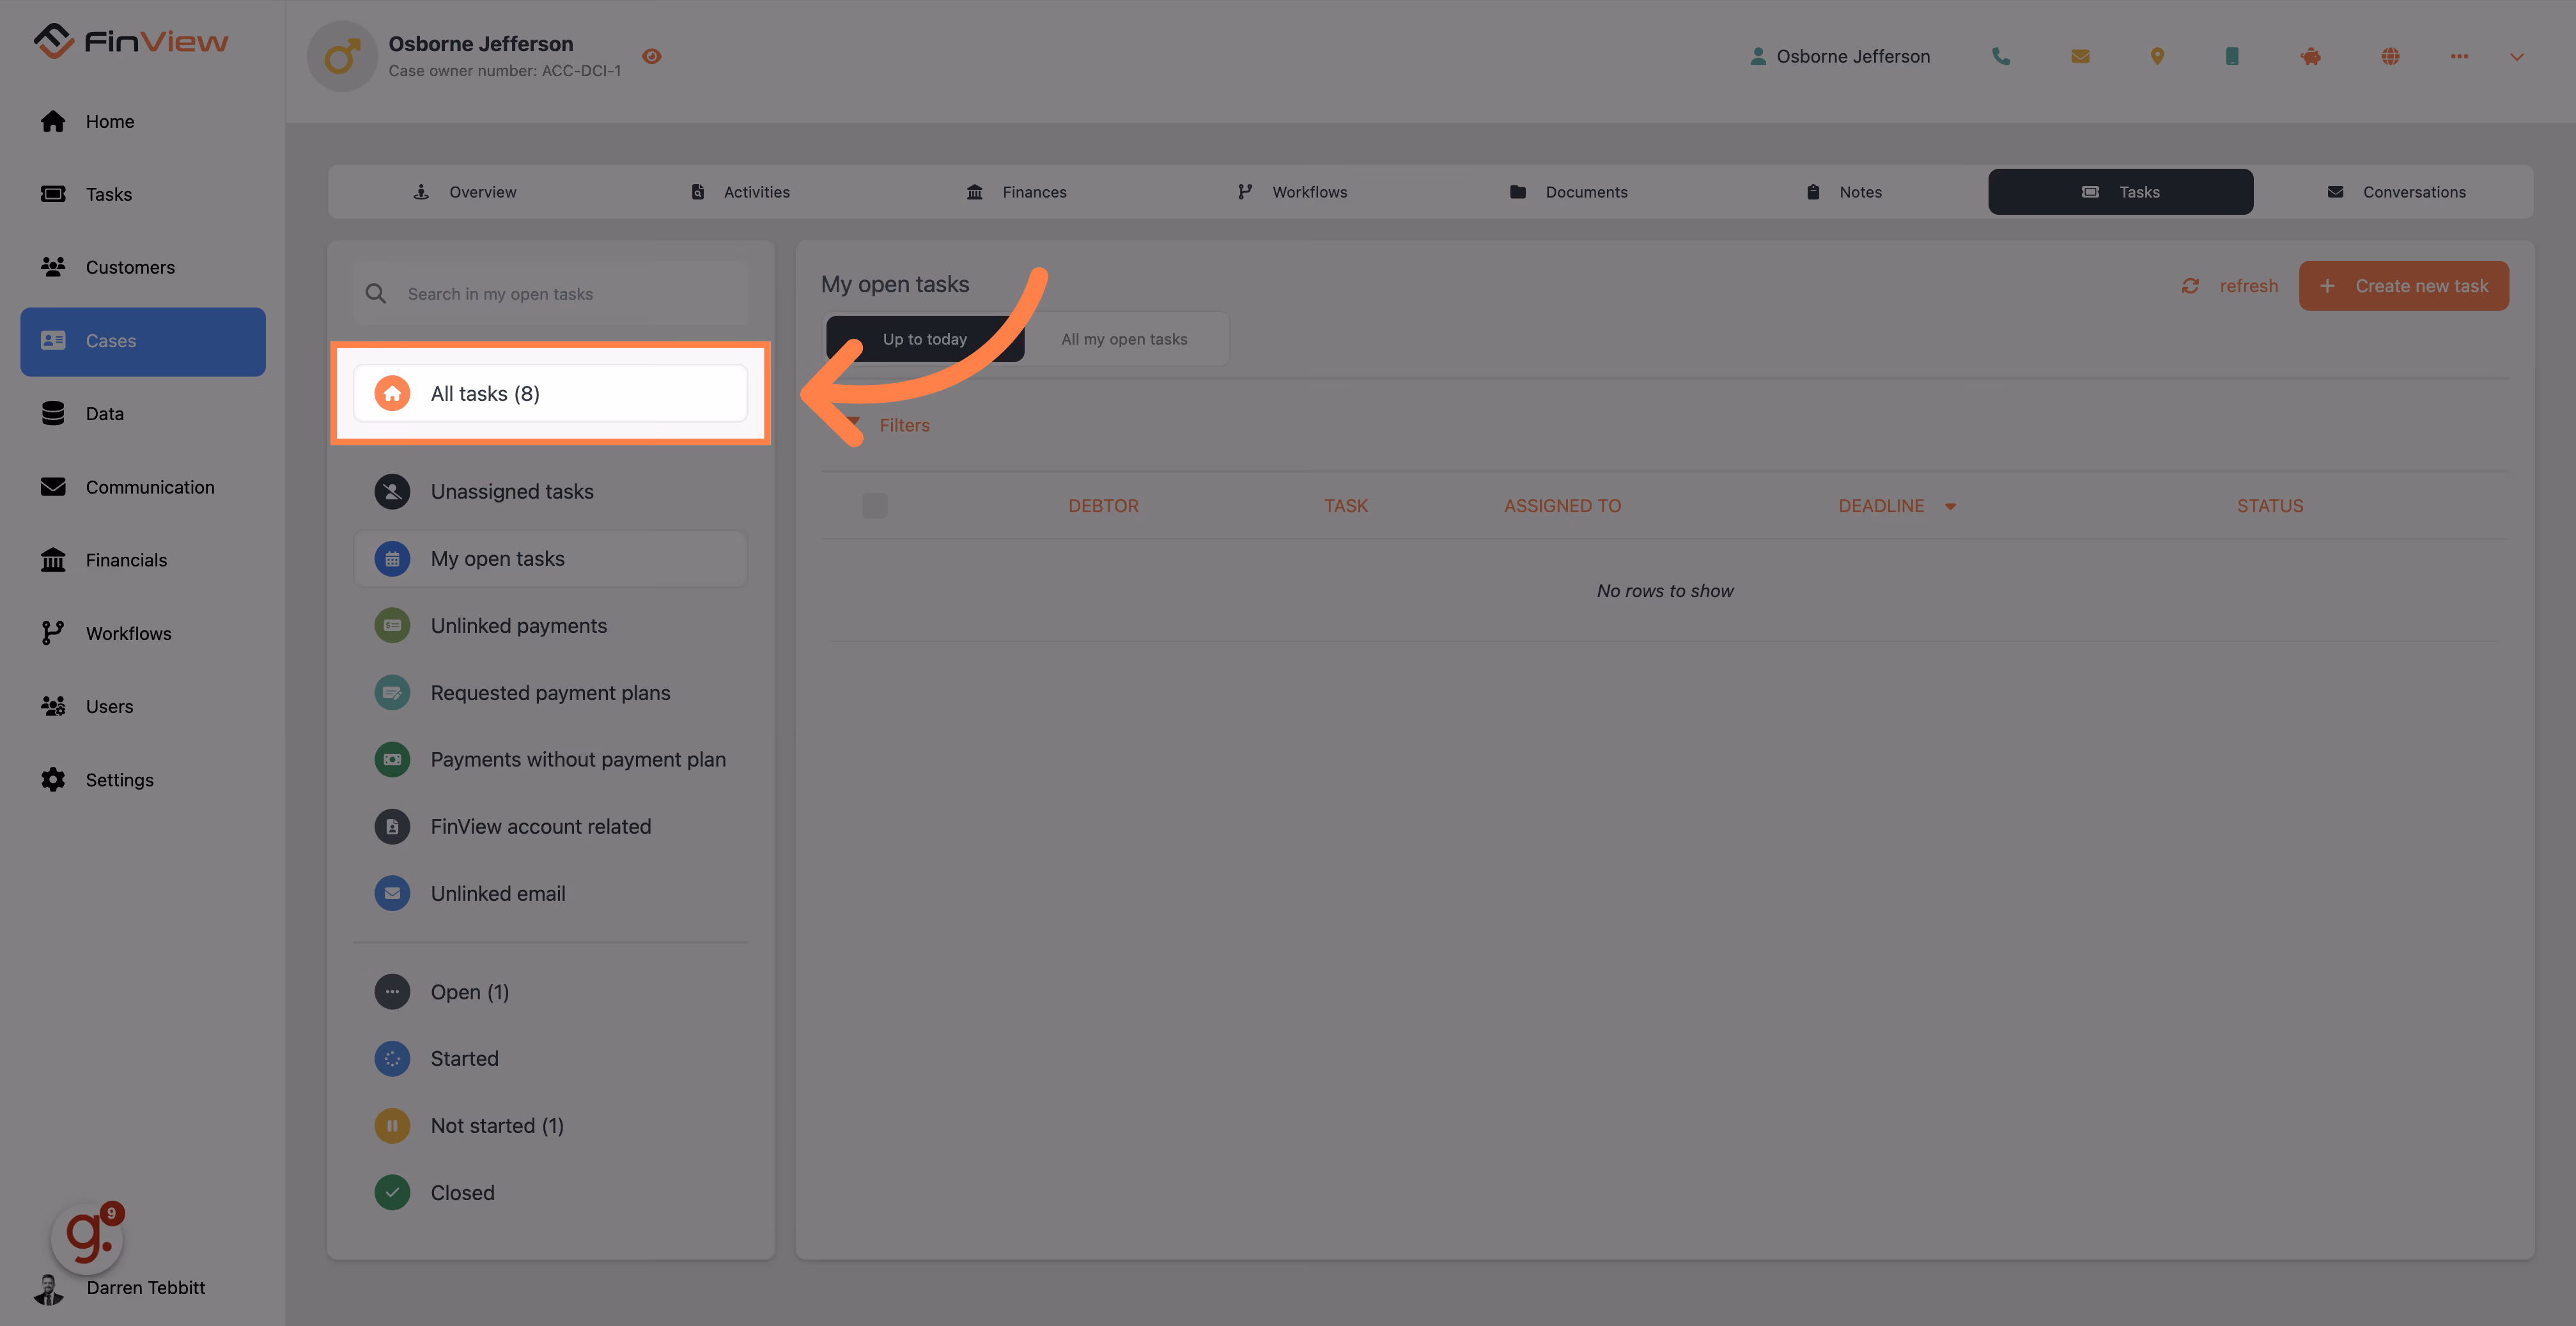Image resolution: width=2576 pixels, height=1326 pixels.
Task: Open Data in the sidebar
Action: 143,413
